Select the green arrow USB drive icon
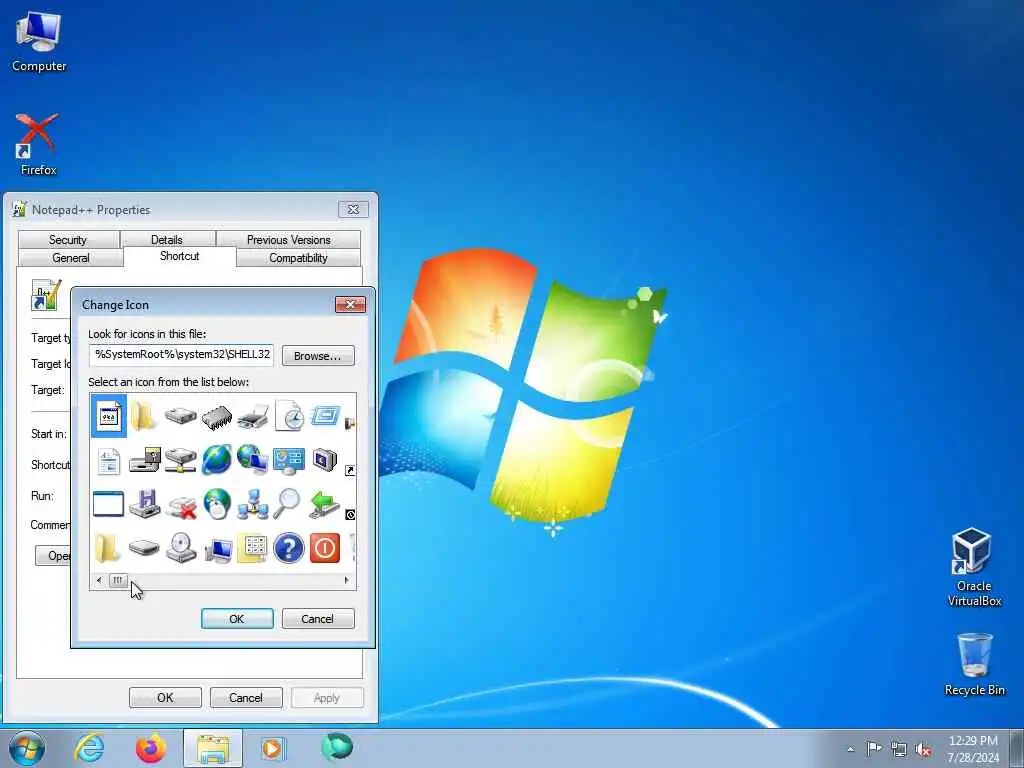Viewport: 1024px width, 768px height. (324, 505)
